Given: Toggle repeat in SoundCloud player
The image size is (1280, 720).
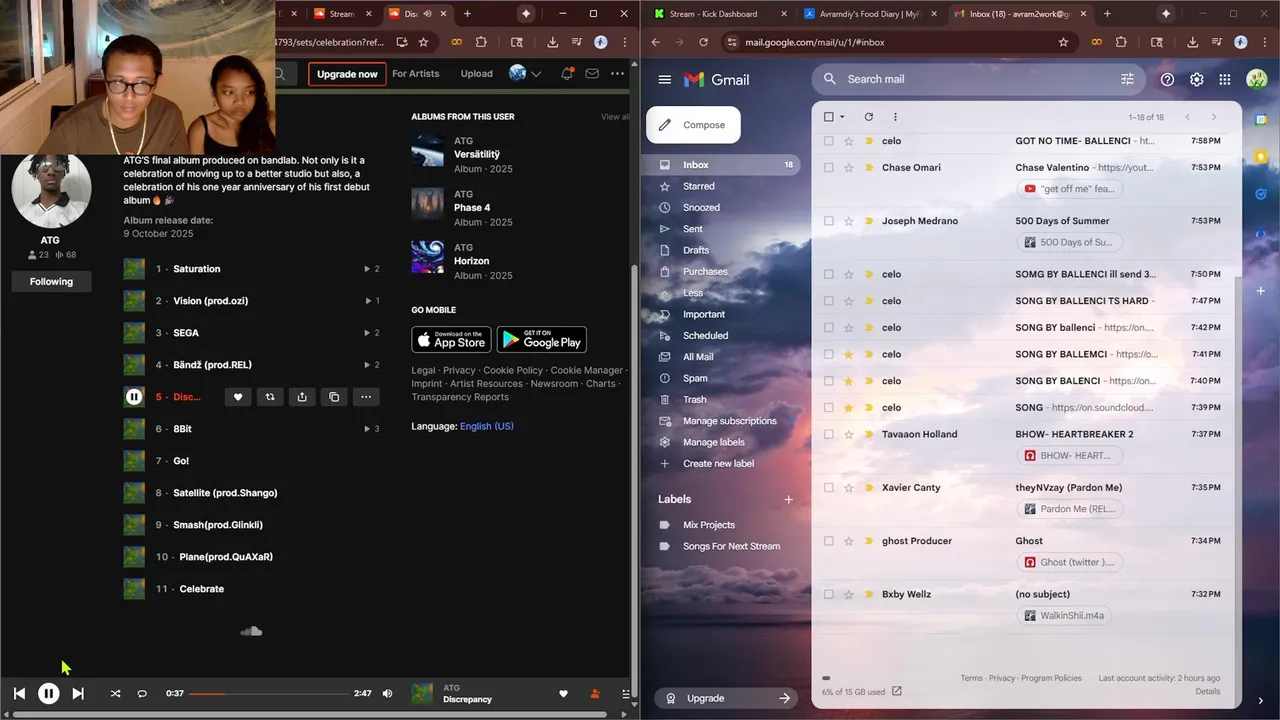Looking at the screenshot, I should point(142,693).
